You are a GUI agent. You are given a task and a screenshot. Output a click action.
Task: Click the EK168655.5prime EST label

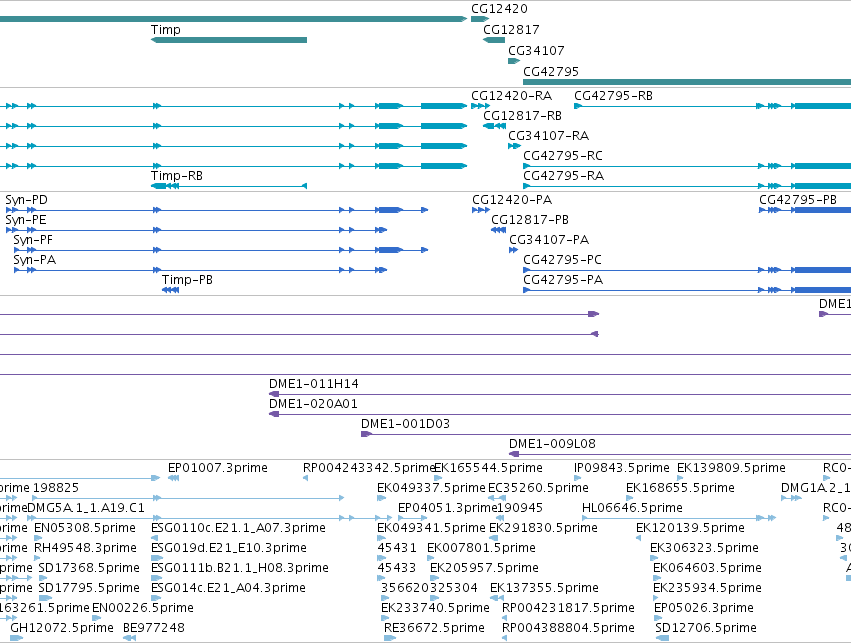click(x=681, y=488)
